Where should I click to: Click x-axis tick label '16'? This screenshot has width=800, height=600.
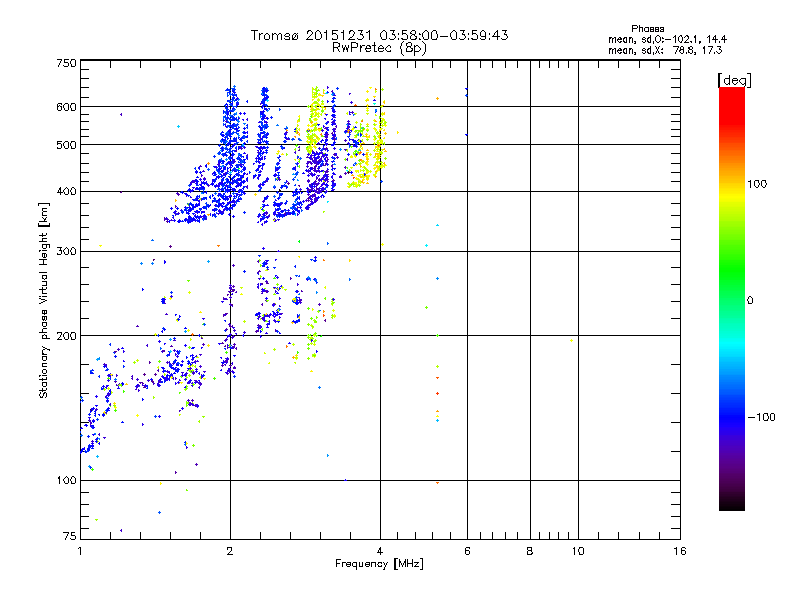click(680, 551)
